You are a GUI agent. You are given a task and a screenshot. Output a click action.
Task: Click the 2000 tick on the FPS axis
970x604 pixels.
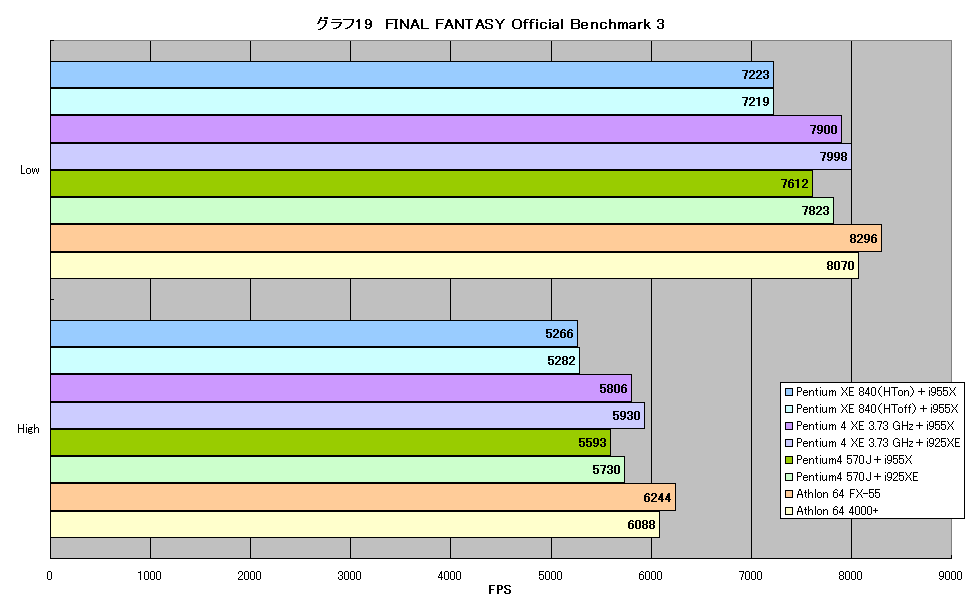click(x=249, y=576)
